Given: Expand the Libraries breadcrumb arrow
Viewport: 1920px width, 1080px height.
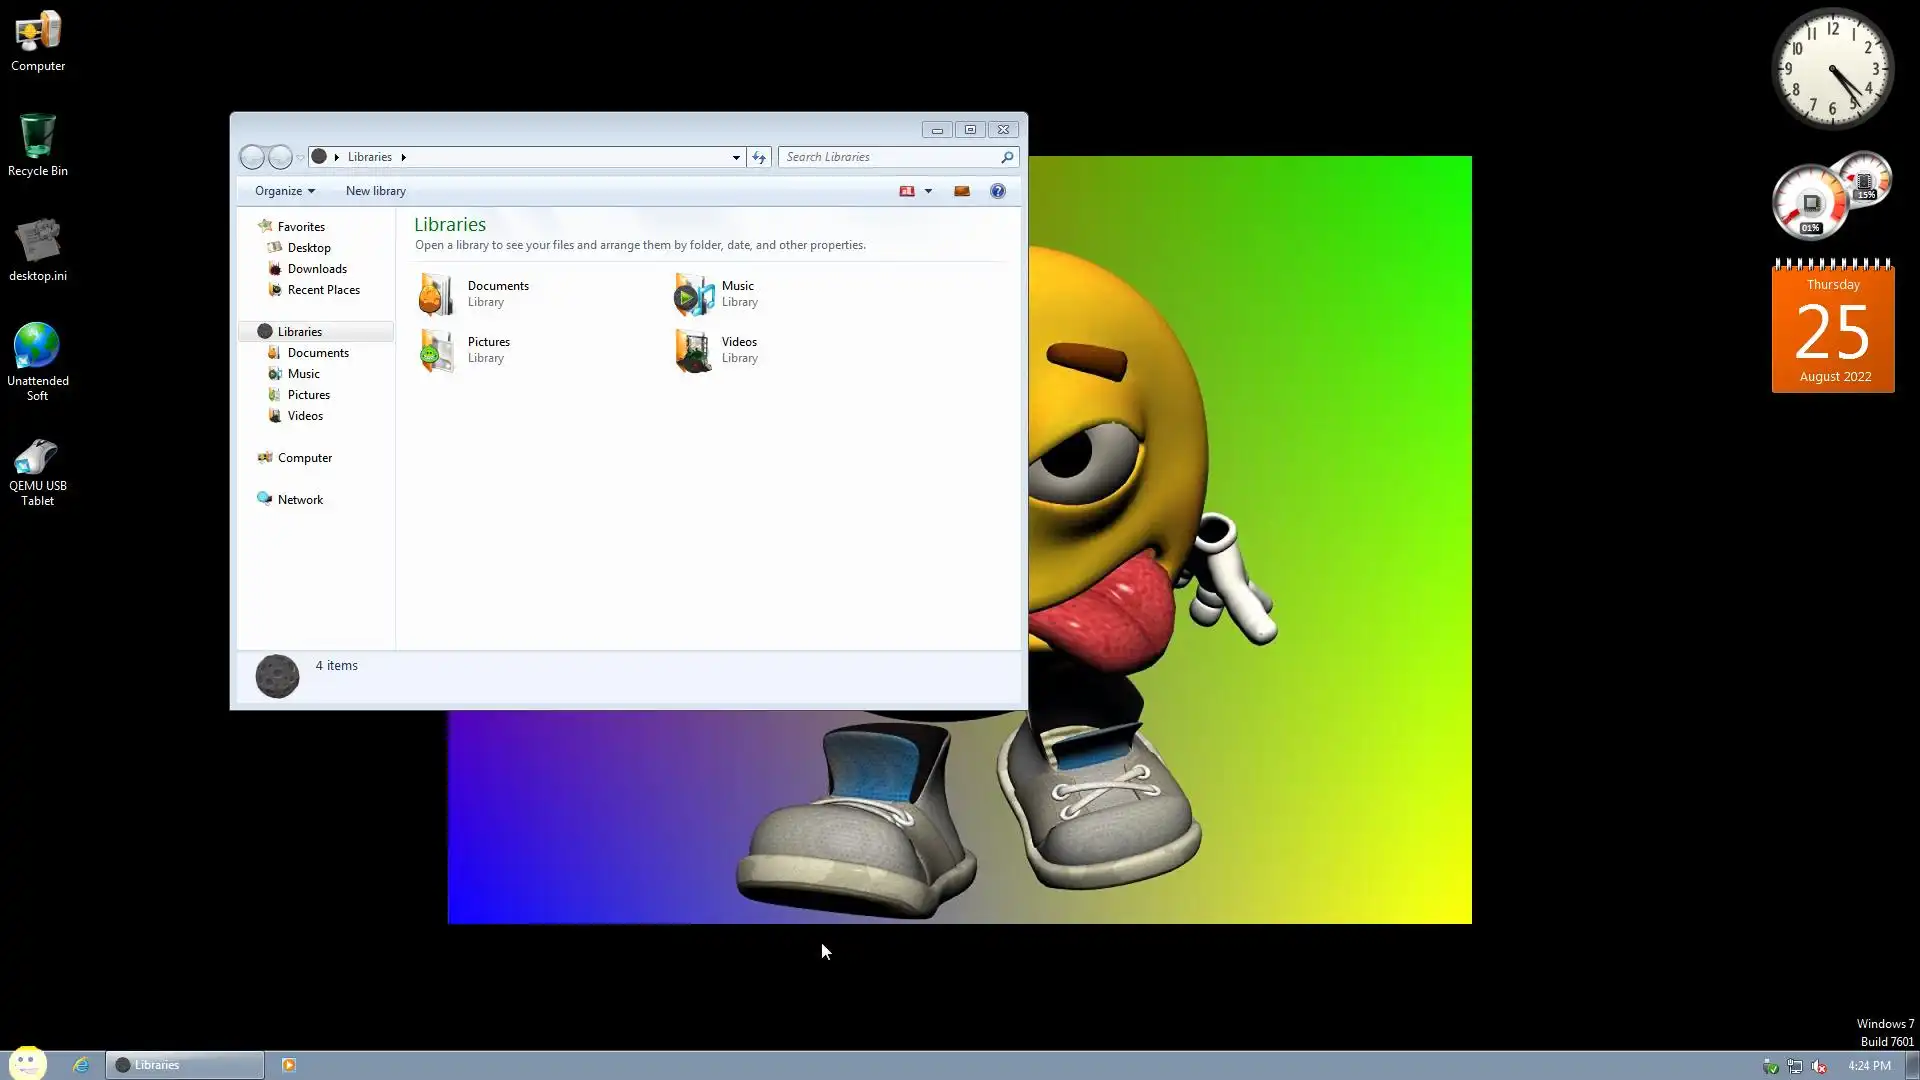Looking at the screenshot, I should pyautogui.click(x=403, y=157).
